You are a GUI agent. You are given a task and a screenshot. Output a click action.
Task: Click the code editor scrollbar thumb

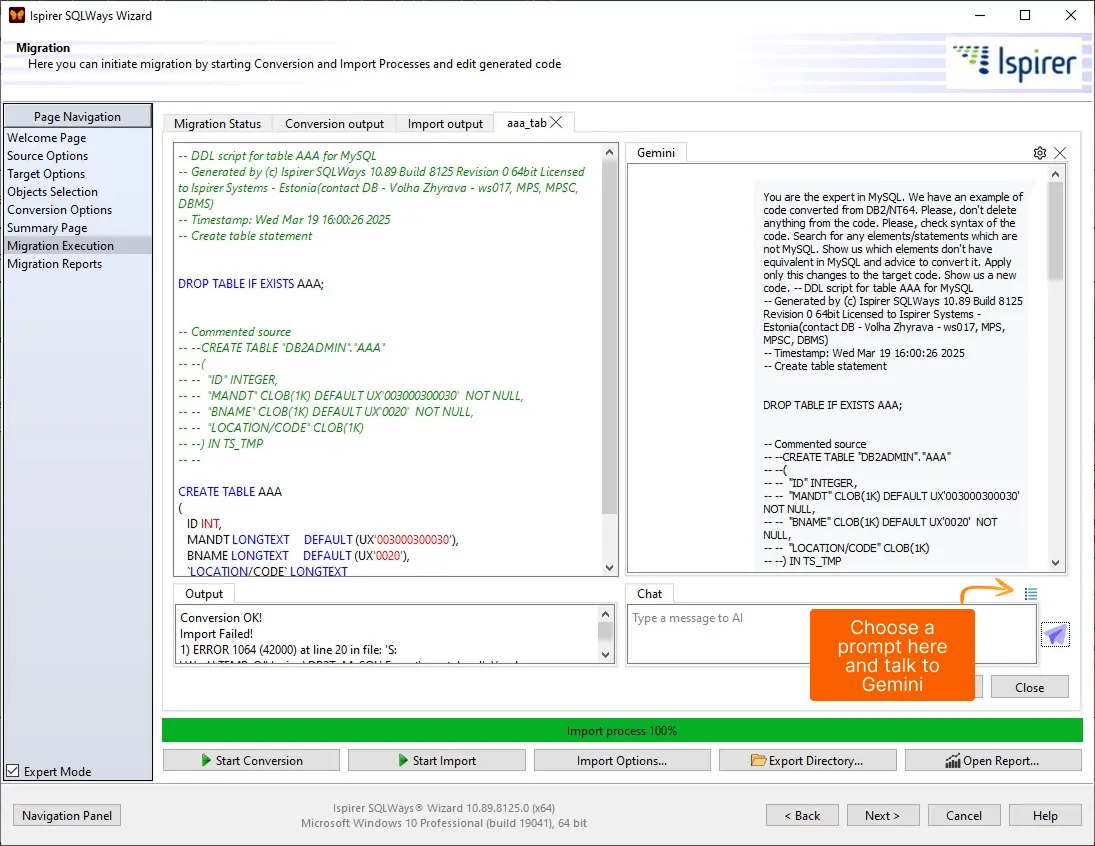(x=610, y=337)
